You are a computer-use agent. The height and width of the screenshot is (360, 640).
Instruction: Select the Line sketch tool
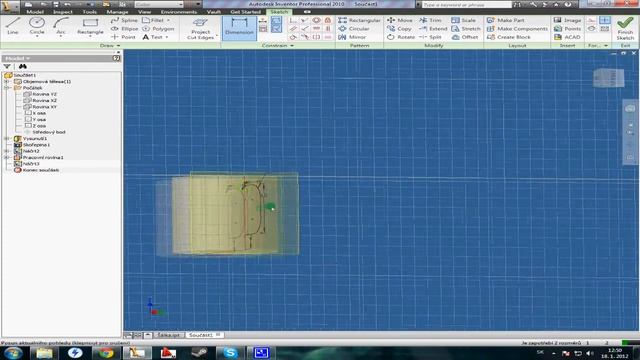point(13,26)
